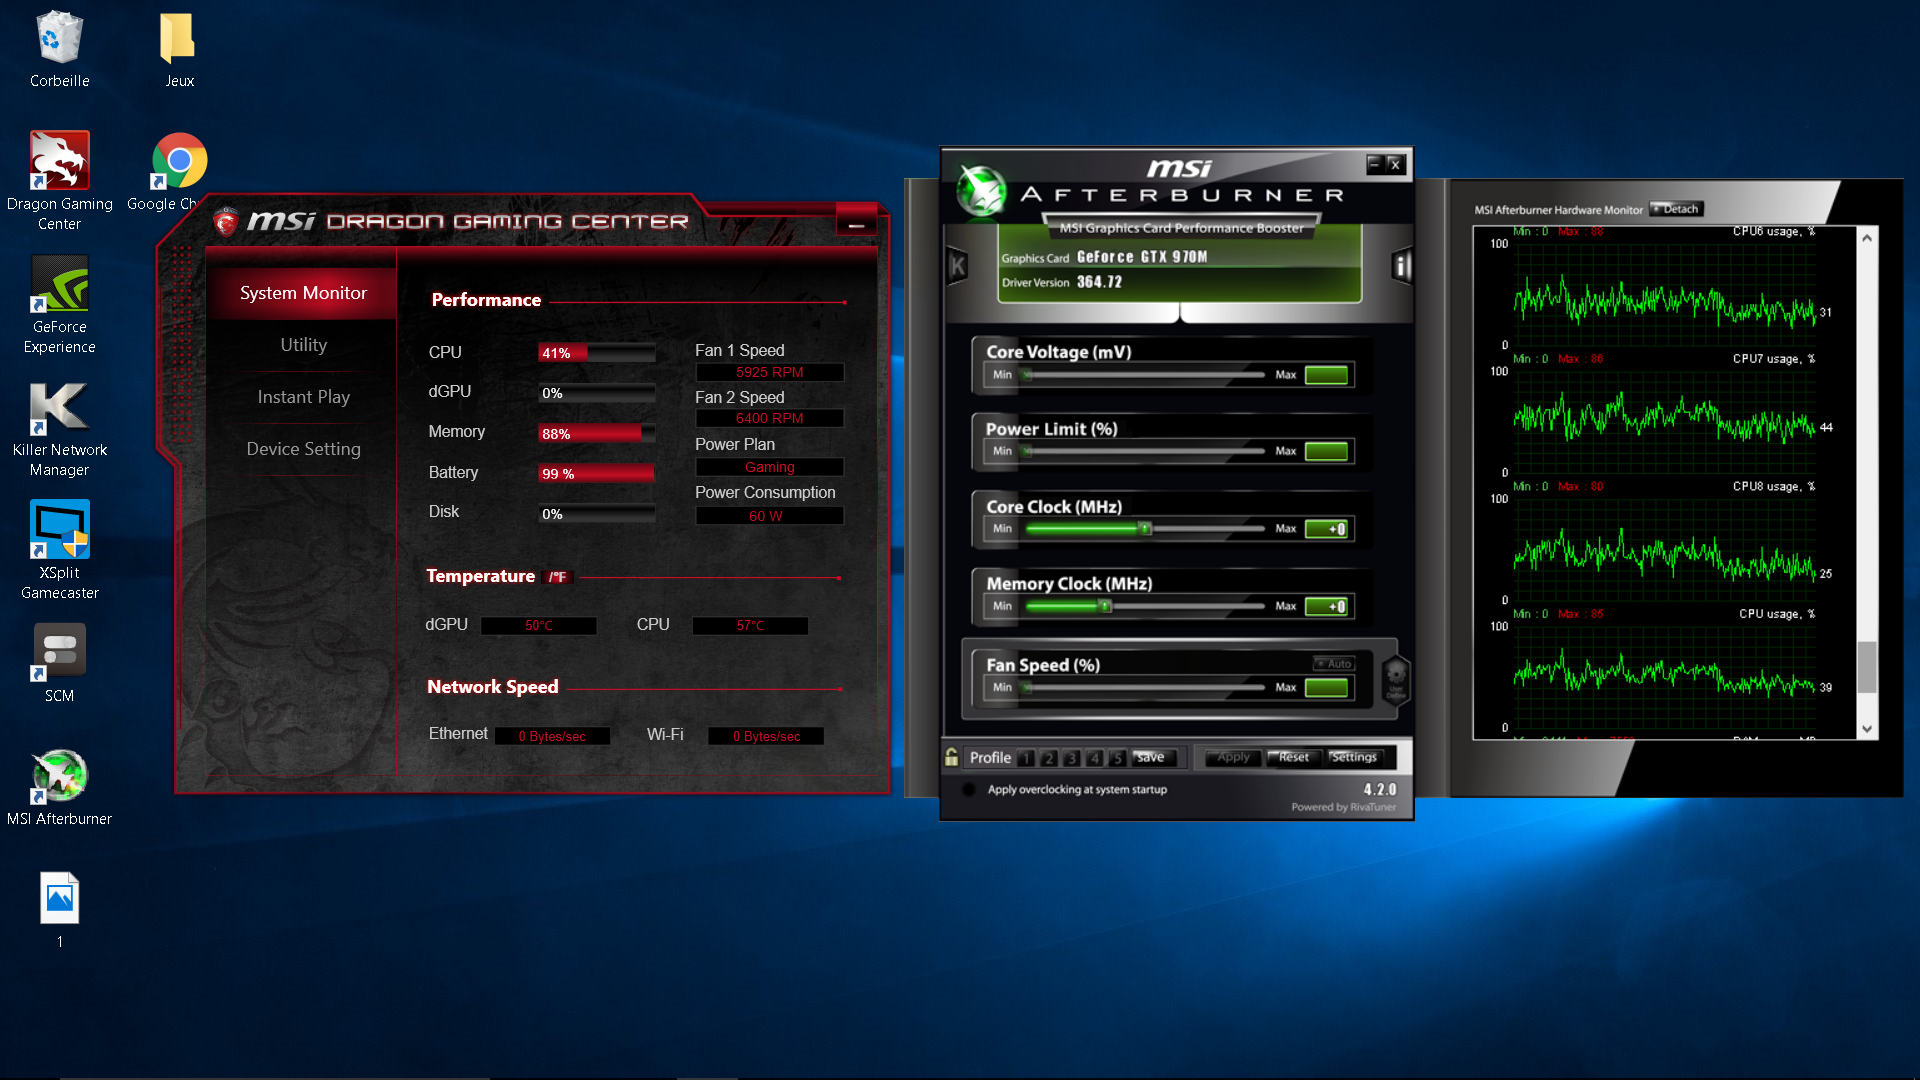The height and width of the screenshot is (1080, 1920).
Task: Click the Power Consumption 60 W value
Action: click(769, 516)
